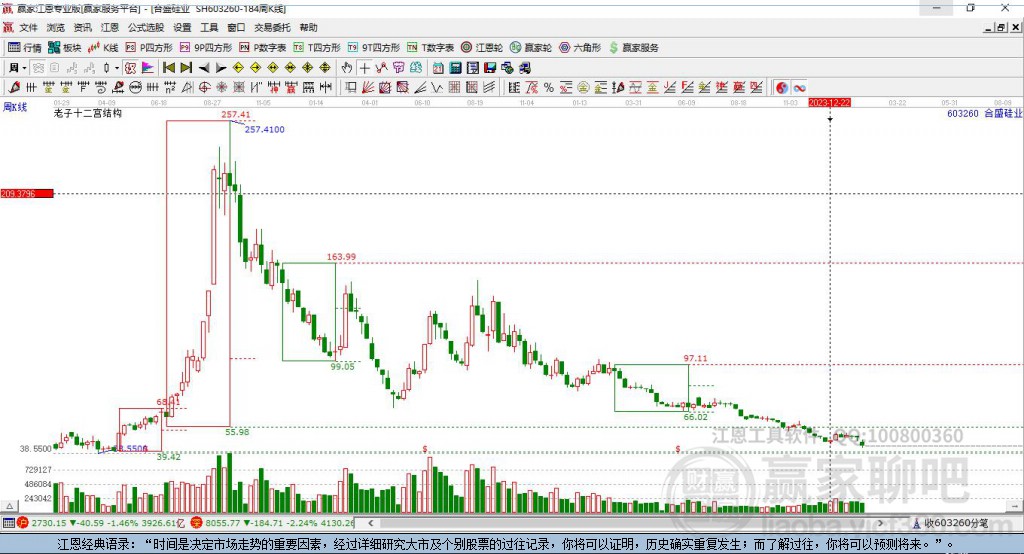Open the 帮助 menu
Screen dimensions: 1024x554
pos(308,27)
